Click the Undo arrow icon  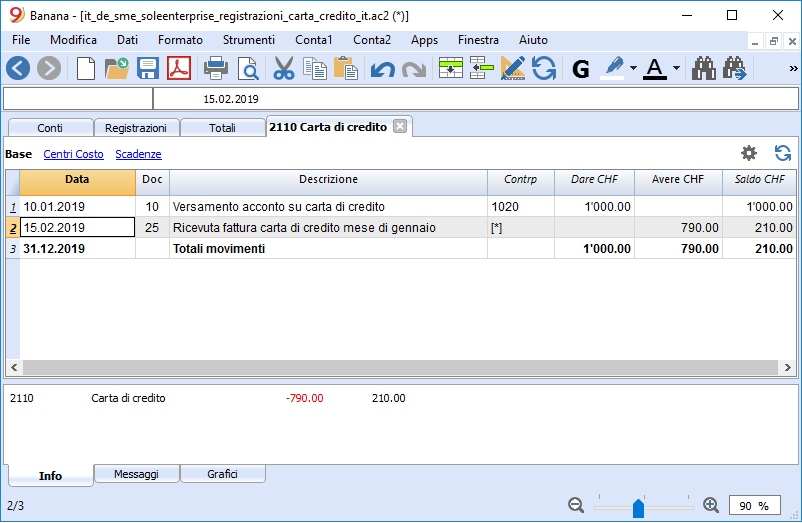pyautogui.click(x=382, y=68)
